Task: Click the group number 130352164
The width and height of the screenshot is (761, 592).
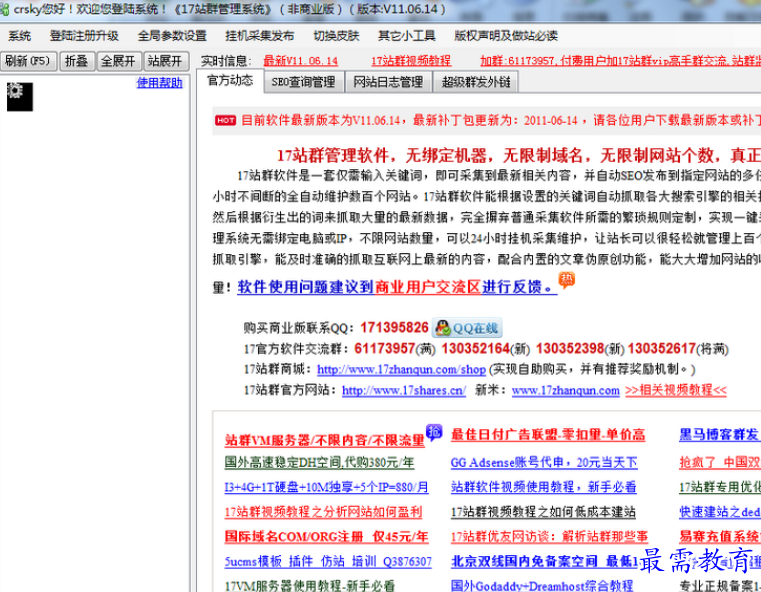Action: pos(476,348)
